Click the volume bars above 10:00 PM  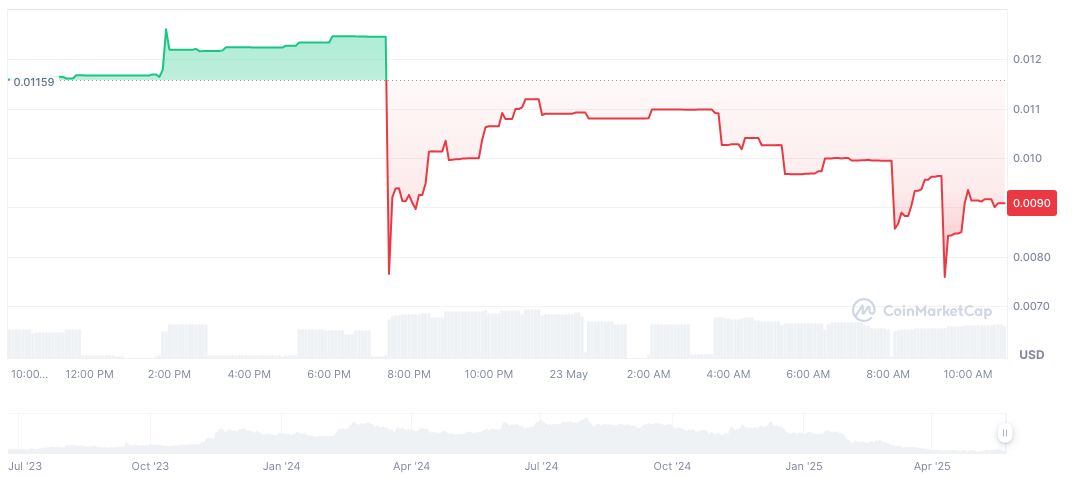pyautogui.click(x=488, y=334)
